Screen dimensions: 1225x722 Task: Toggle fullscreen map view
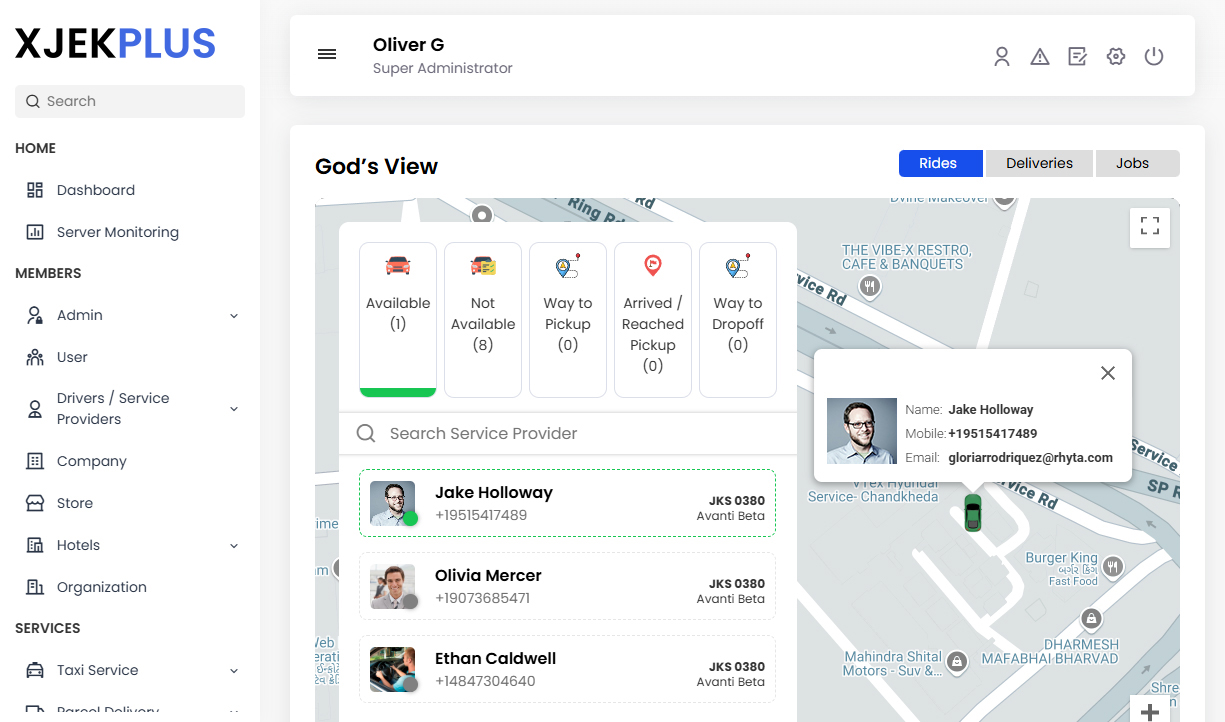pos(1149,227)
